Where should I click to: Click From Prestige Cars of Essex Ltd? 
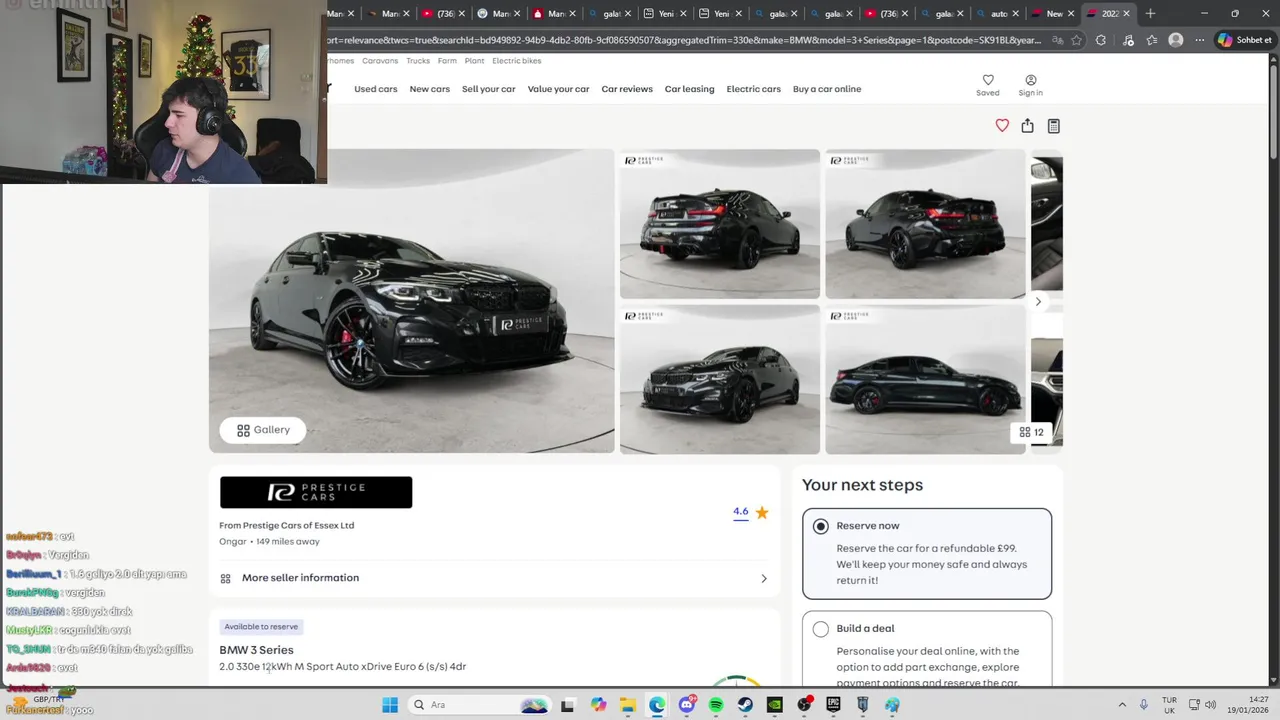click(287, 525)
